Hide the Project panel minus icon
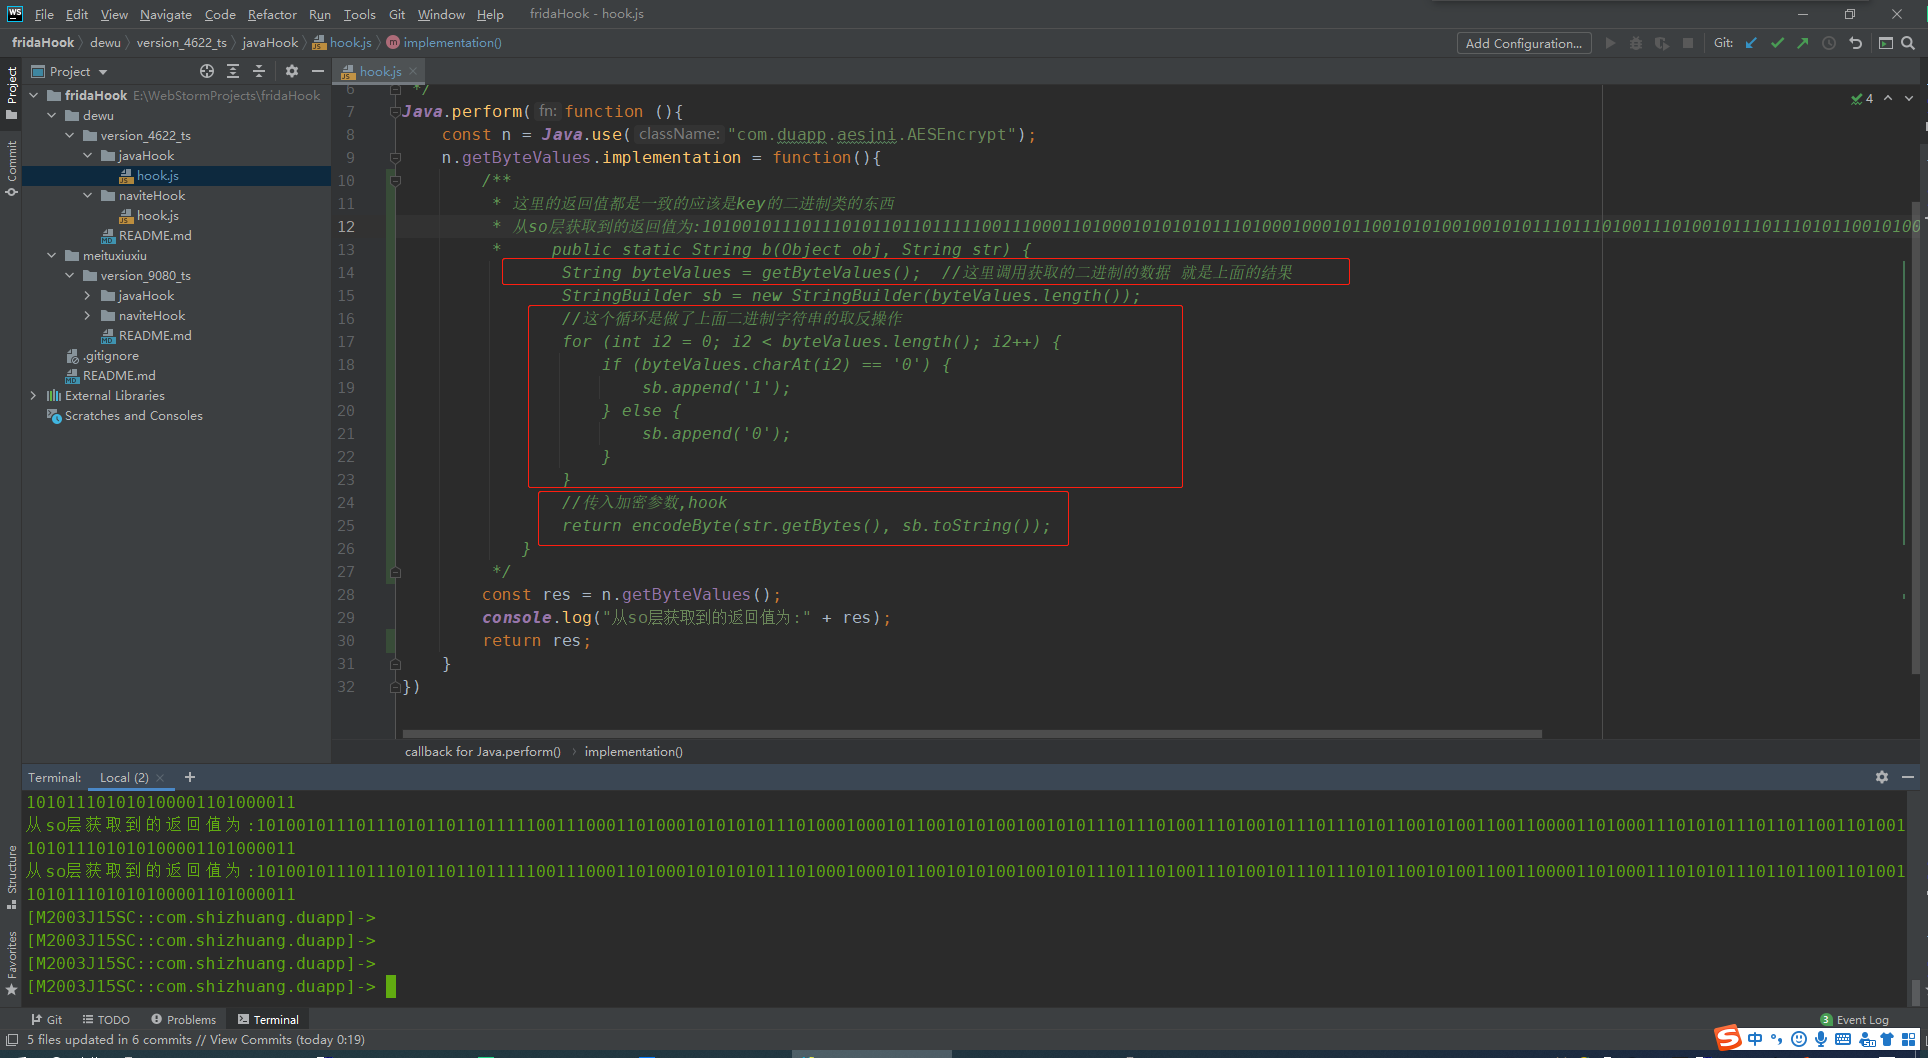 (318, 71)
